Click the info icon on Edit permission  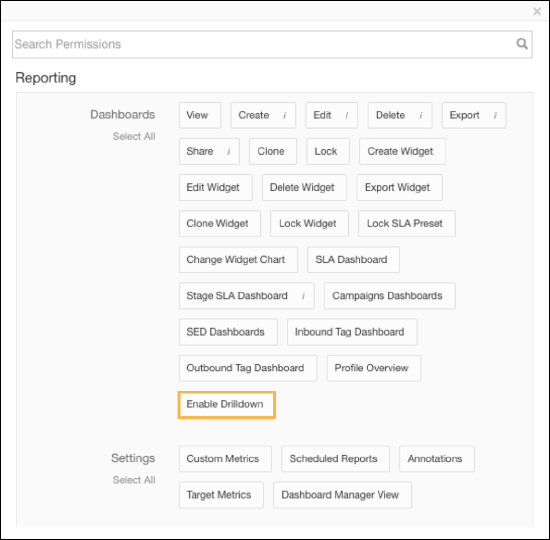347,115
